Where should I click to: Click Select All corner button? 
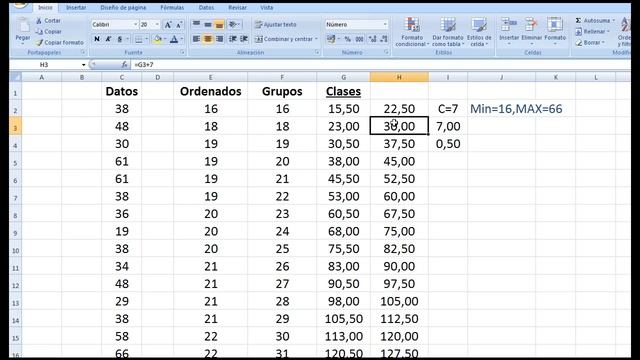[16, 77]
